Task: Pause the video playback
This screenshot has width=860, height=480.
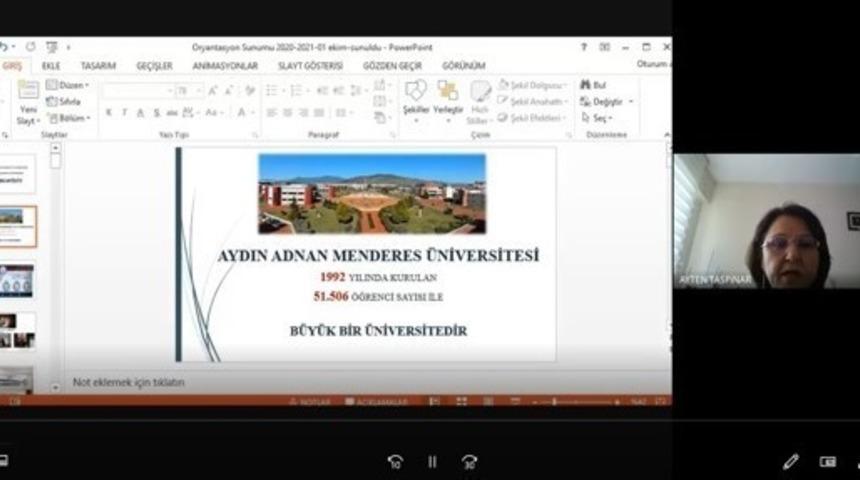Action: pos(432,462)
